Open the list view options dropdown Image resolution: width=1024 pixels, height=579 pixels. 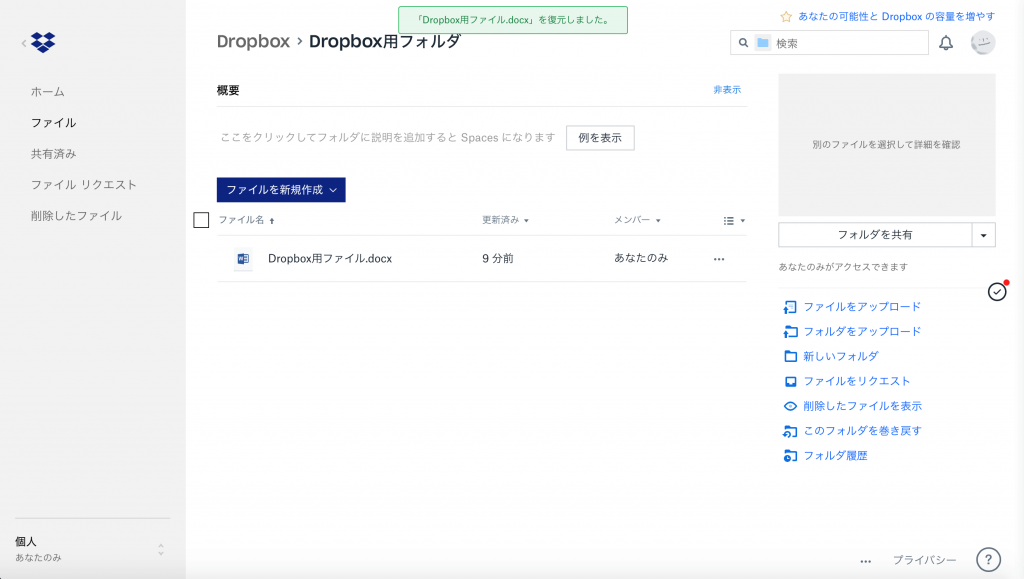pos(734,221)
